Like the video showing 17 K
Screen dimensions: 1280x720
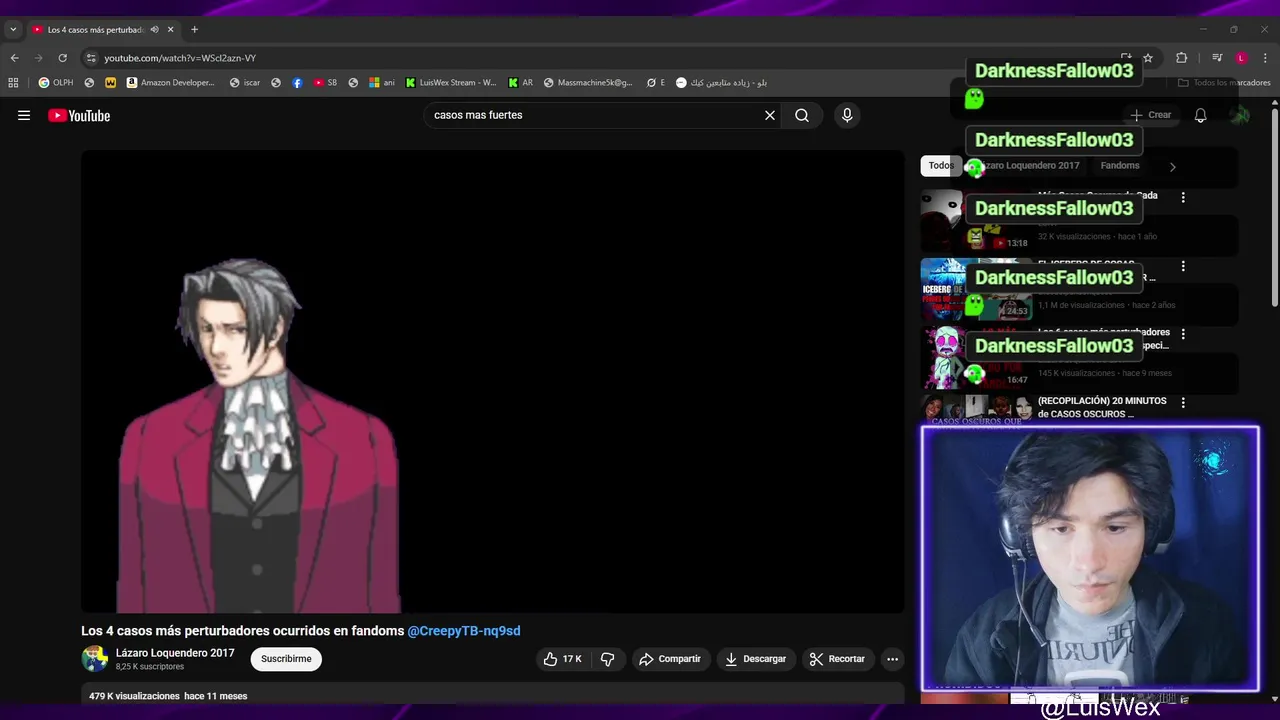[x=562, y=659]
